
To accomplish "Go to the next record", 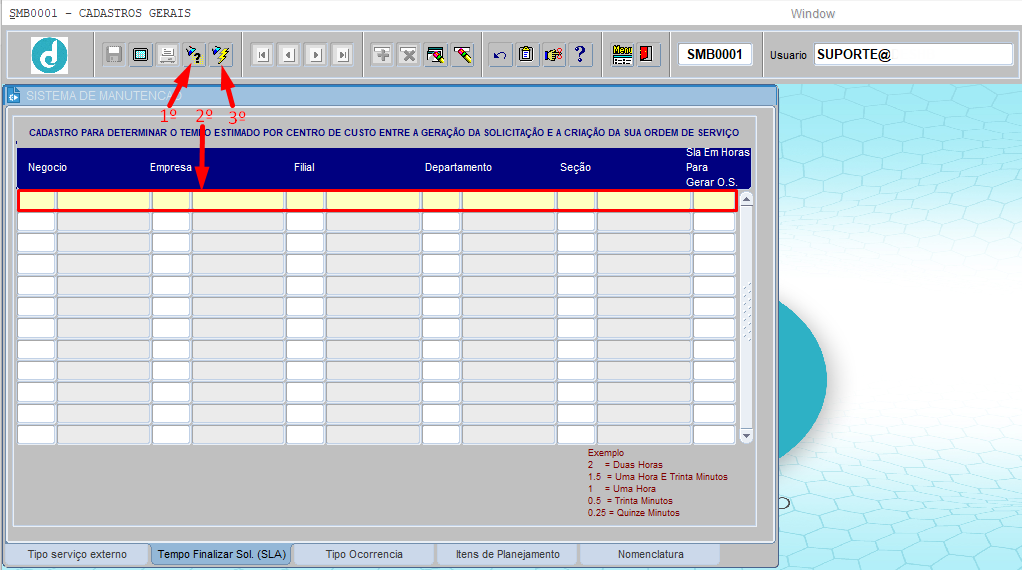I will (x=316, y=55).
